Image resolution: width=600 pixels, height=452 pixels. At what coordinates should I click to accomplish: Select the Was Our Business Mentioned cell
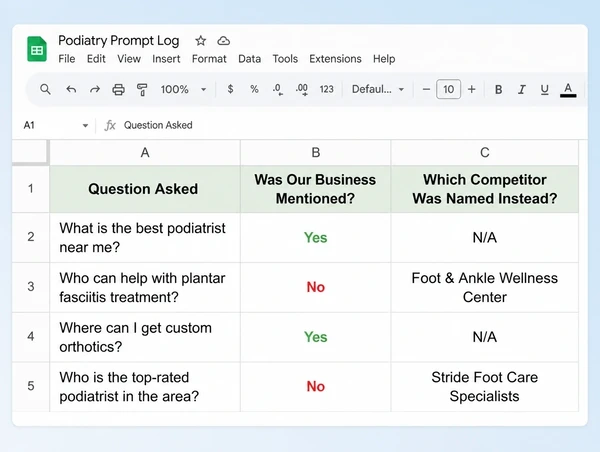point(315,189)
